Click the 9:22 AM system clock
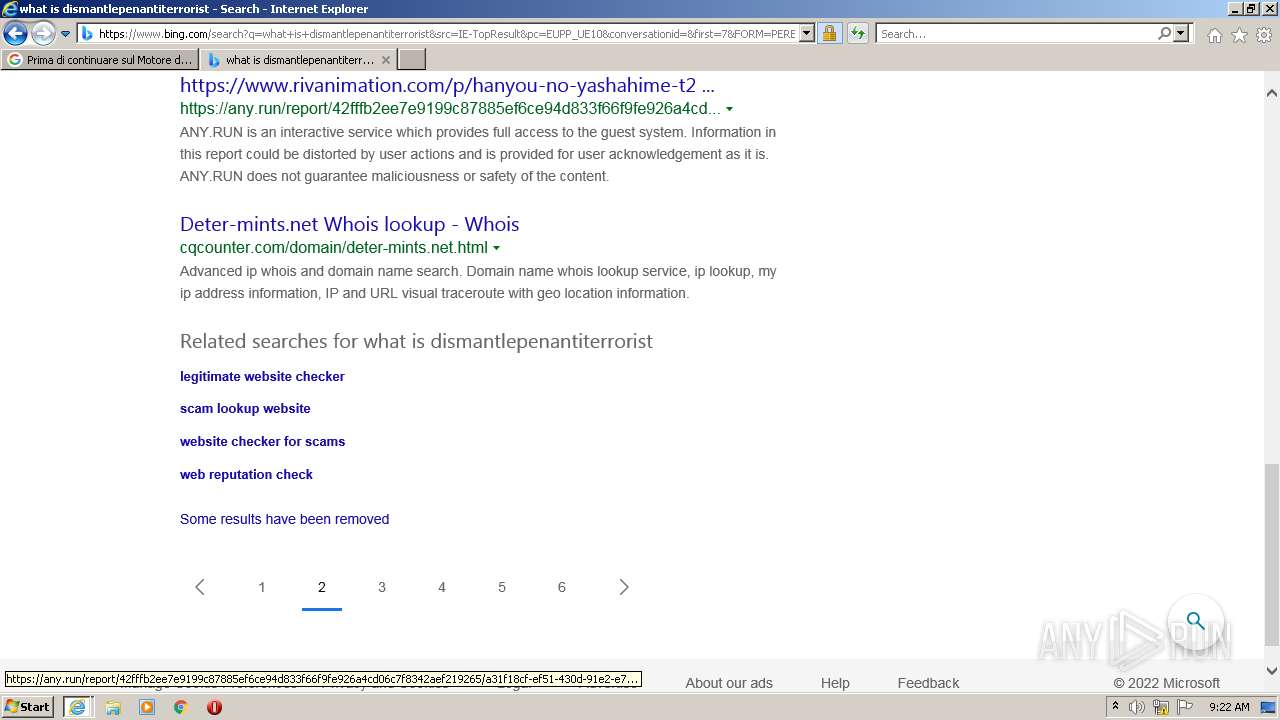Viewport: 1280px width, 720px height. click(1229, 707)
